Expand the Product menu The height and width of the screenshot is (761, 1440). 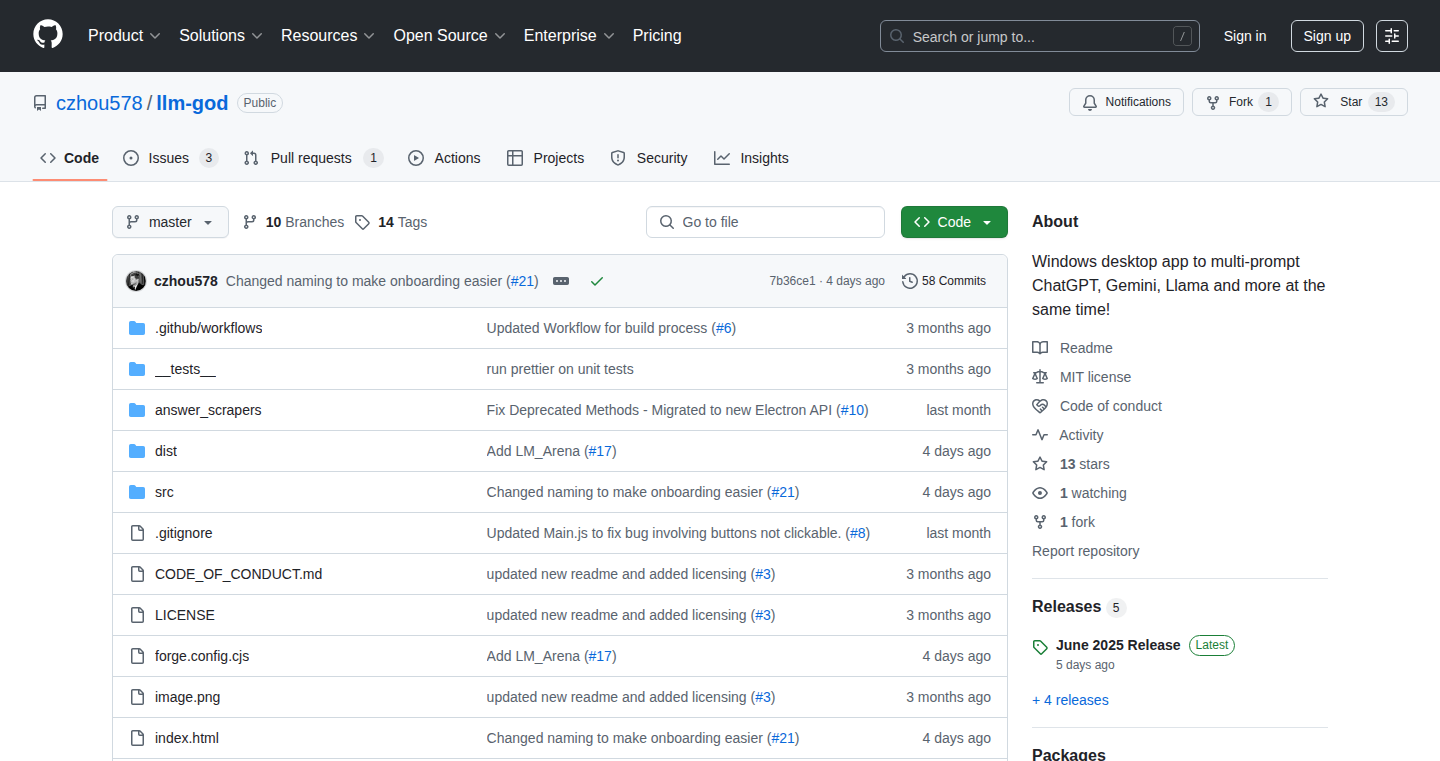coord(124,36)
